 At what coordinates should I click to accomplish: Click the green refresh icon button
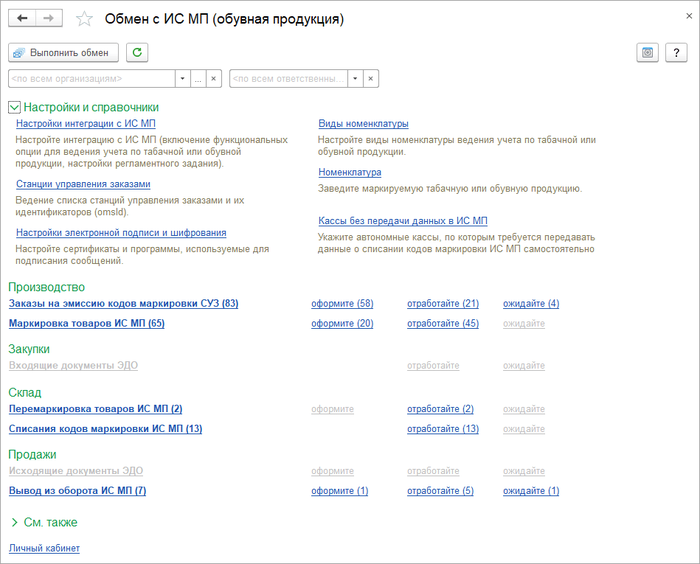pyautogui.click(x=137, y=52)
